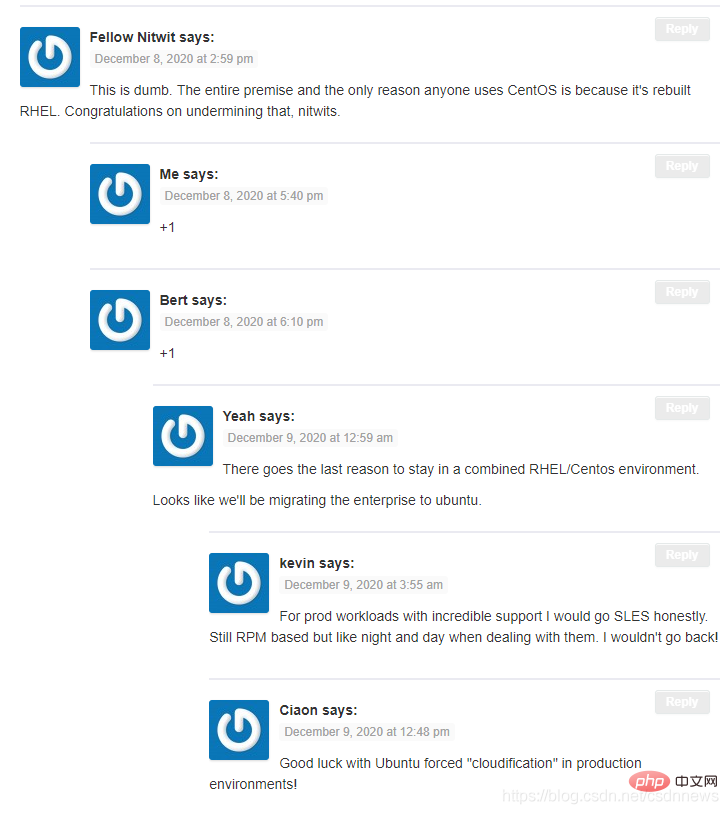Open the 6:10 pm comment timestamp link
The height and width of the screenshot is (814, 728).
(244, 322)
